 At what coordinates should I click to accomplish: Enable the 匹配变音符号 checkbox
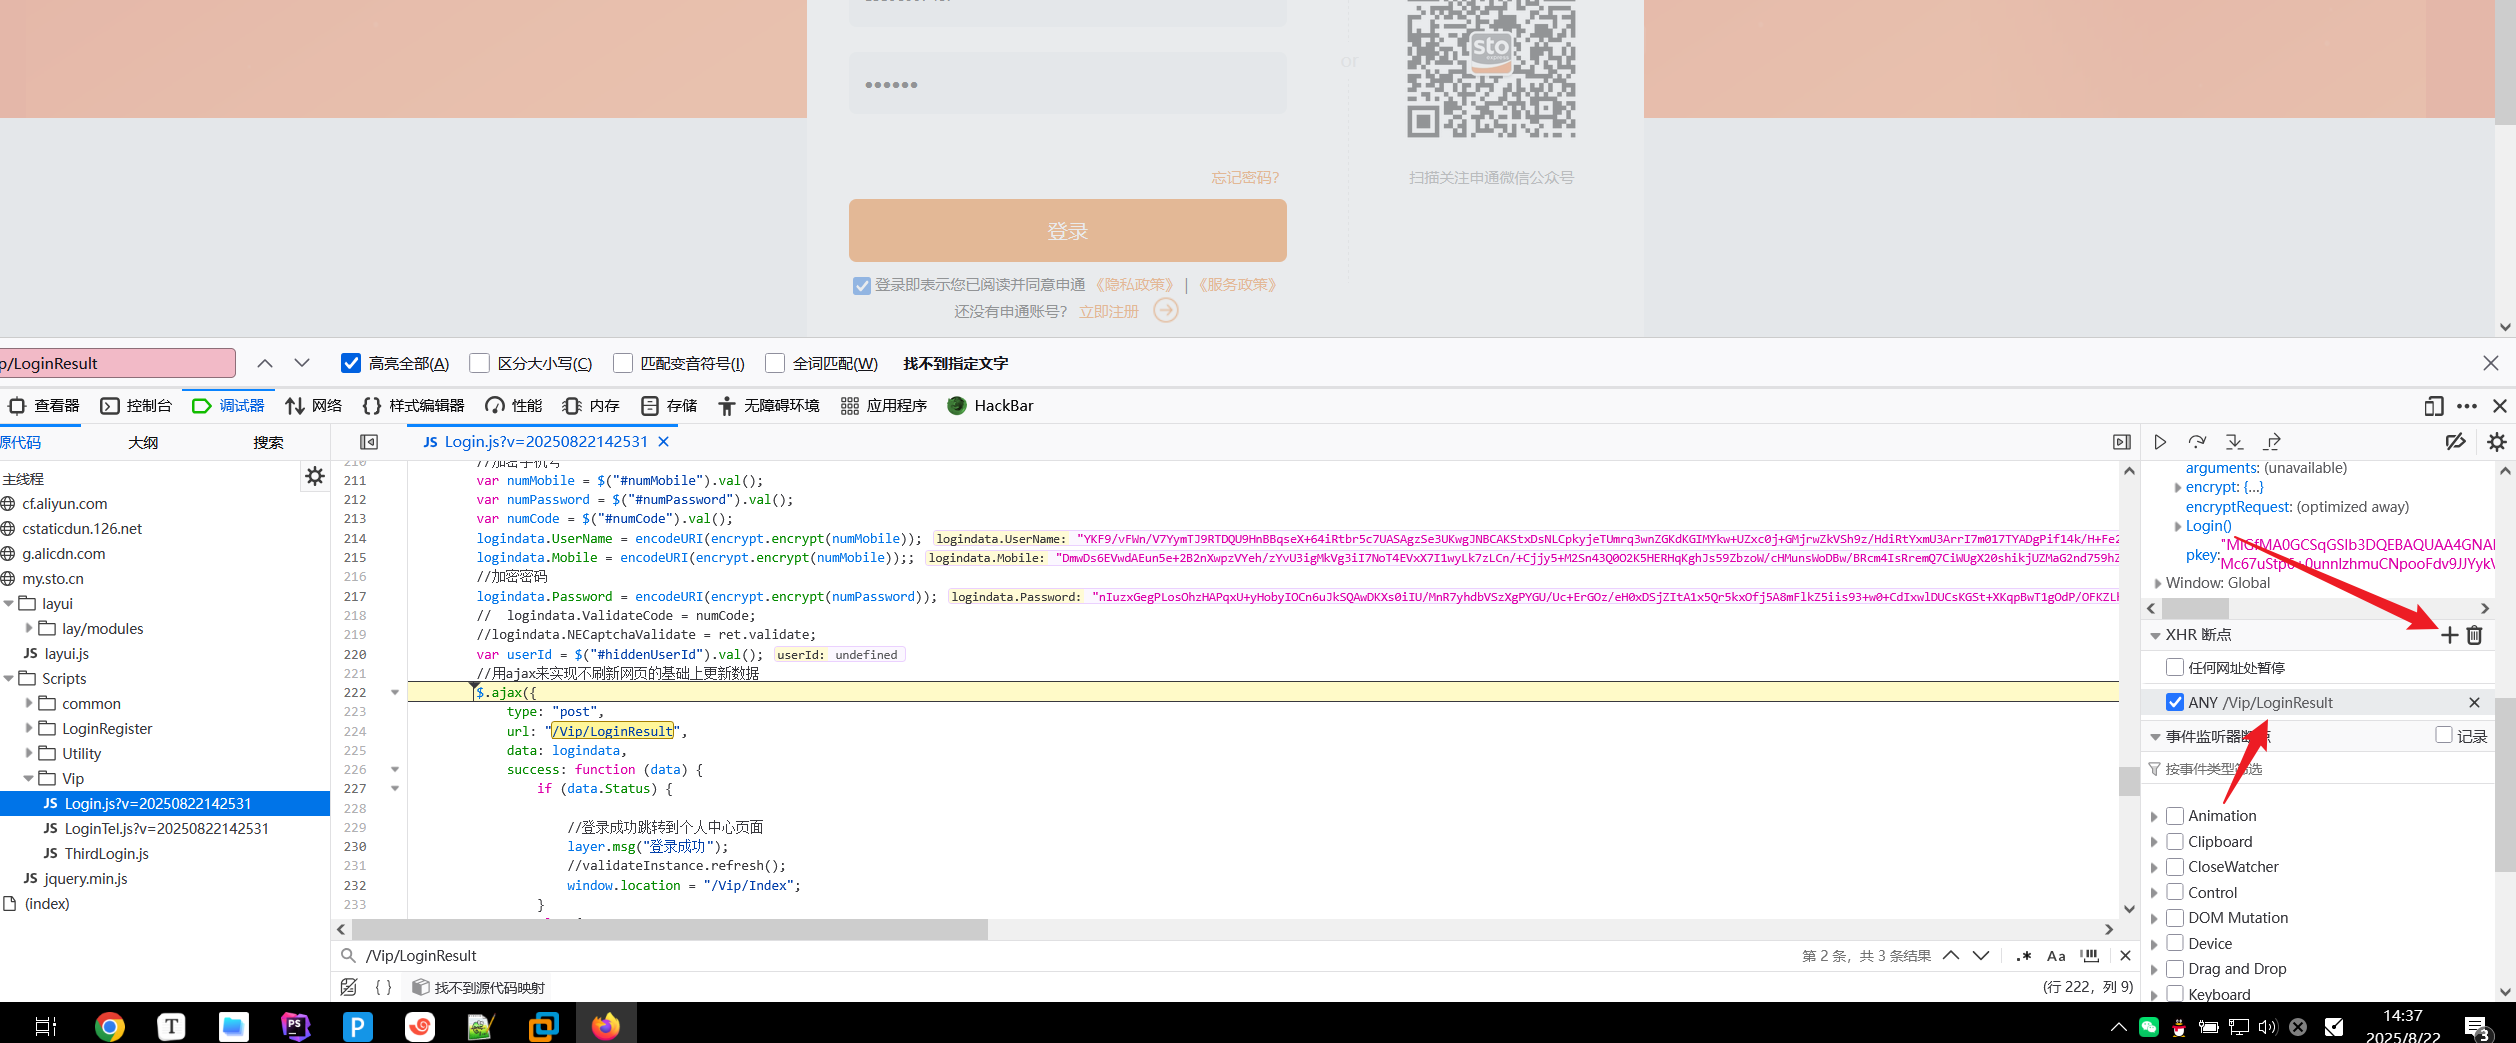click(623, 363)
